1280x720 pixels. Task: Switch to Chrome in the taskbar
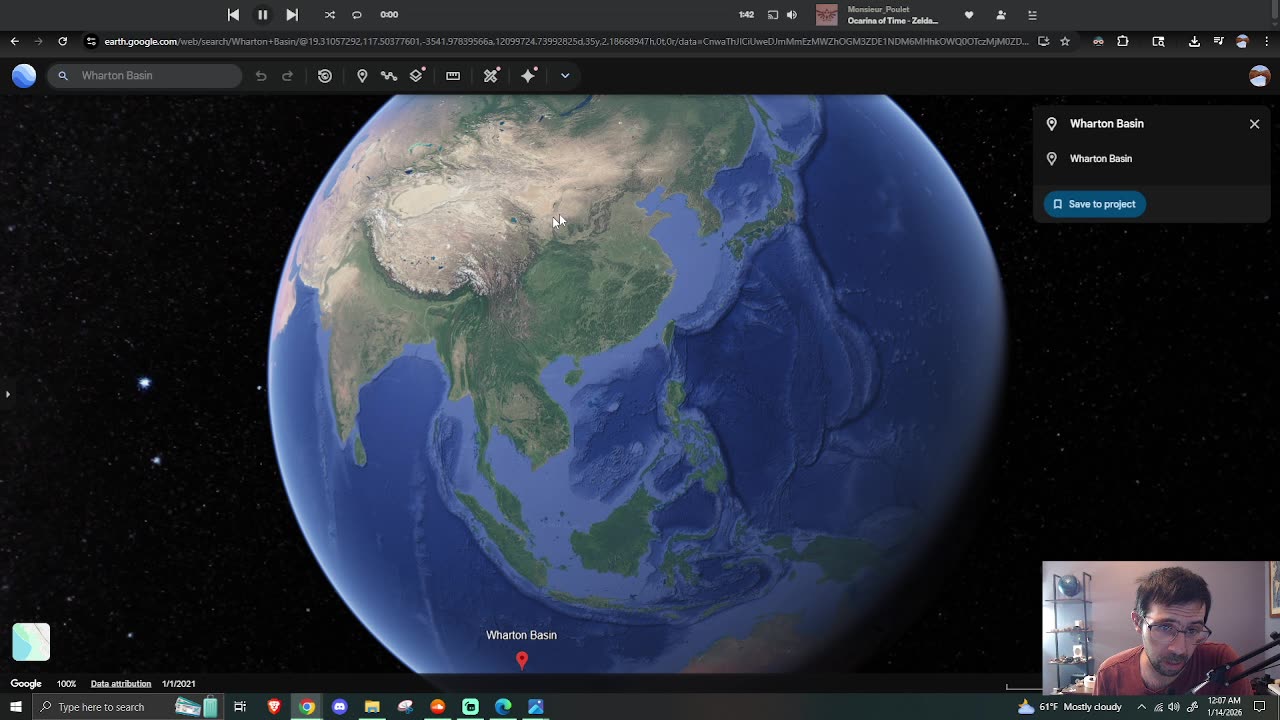tap(307, 707)
